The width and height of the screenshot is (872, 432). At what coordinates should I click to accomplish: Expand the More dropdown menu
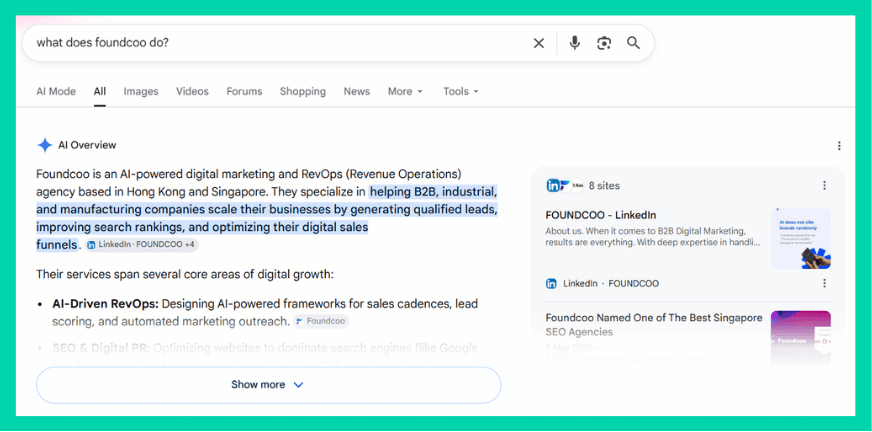coord(405,91)
